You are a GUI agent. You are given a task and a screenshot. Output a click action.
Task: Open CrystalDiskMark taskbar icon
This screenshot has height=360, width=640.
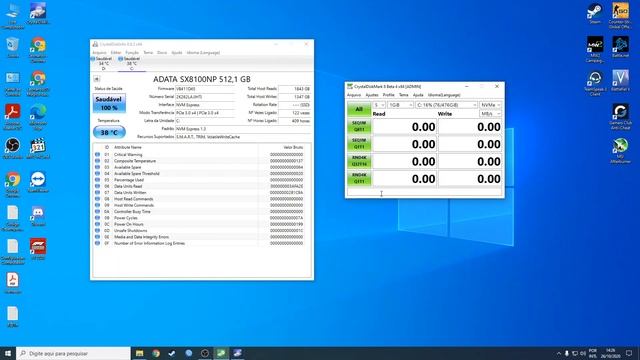221,353
